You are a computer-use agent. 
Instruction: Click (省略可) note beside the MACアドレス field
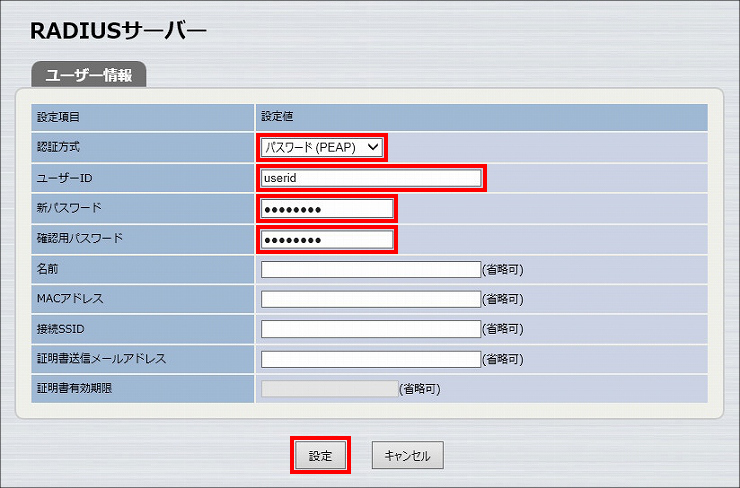pos(503,299)
